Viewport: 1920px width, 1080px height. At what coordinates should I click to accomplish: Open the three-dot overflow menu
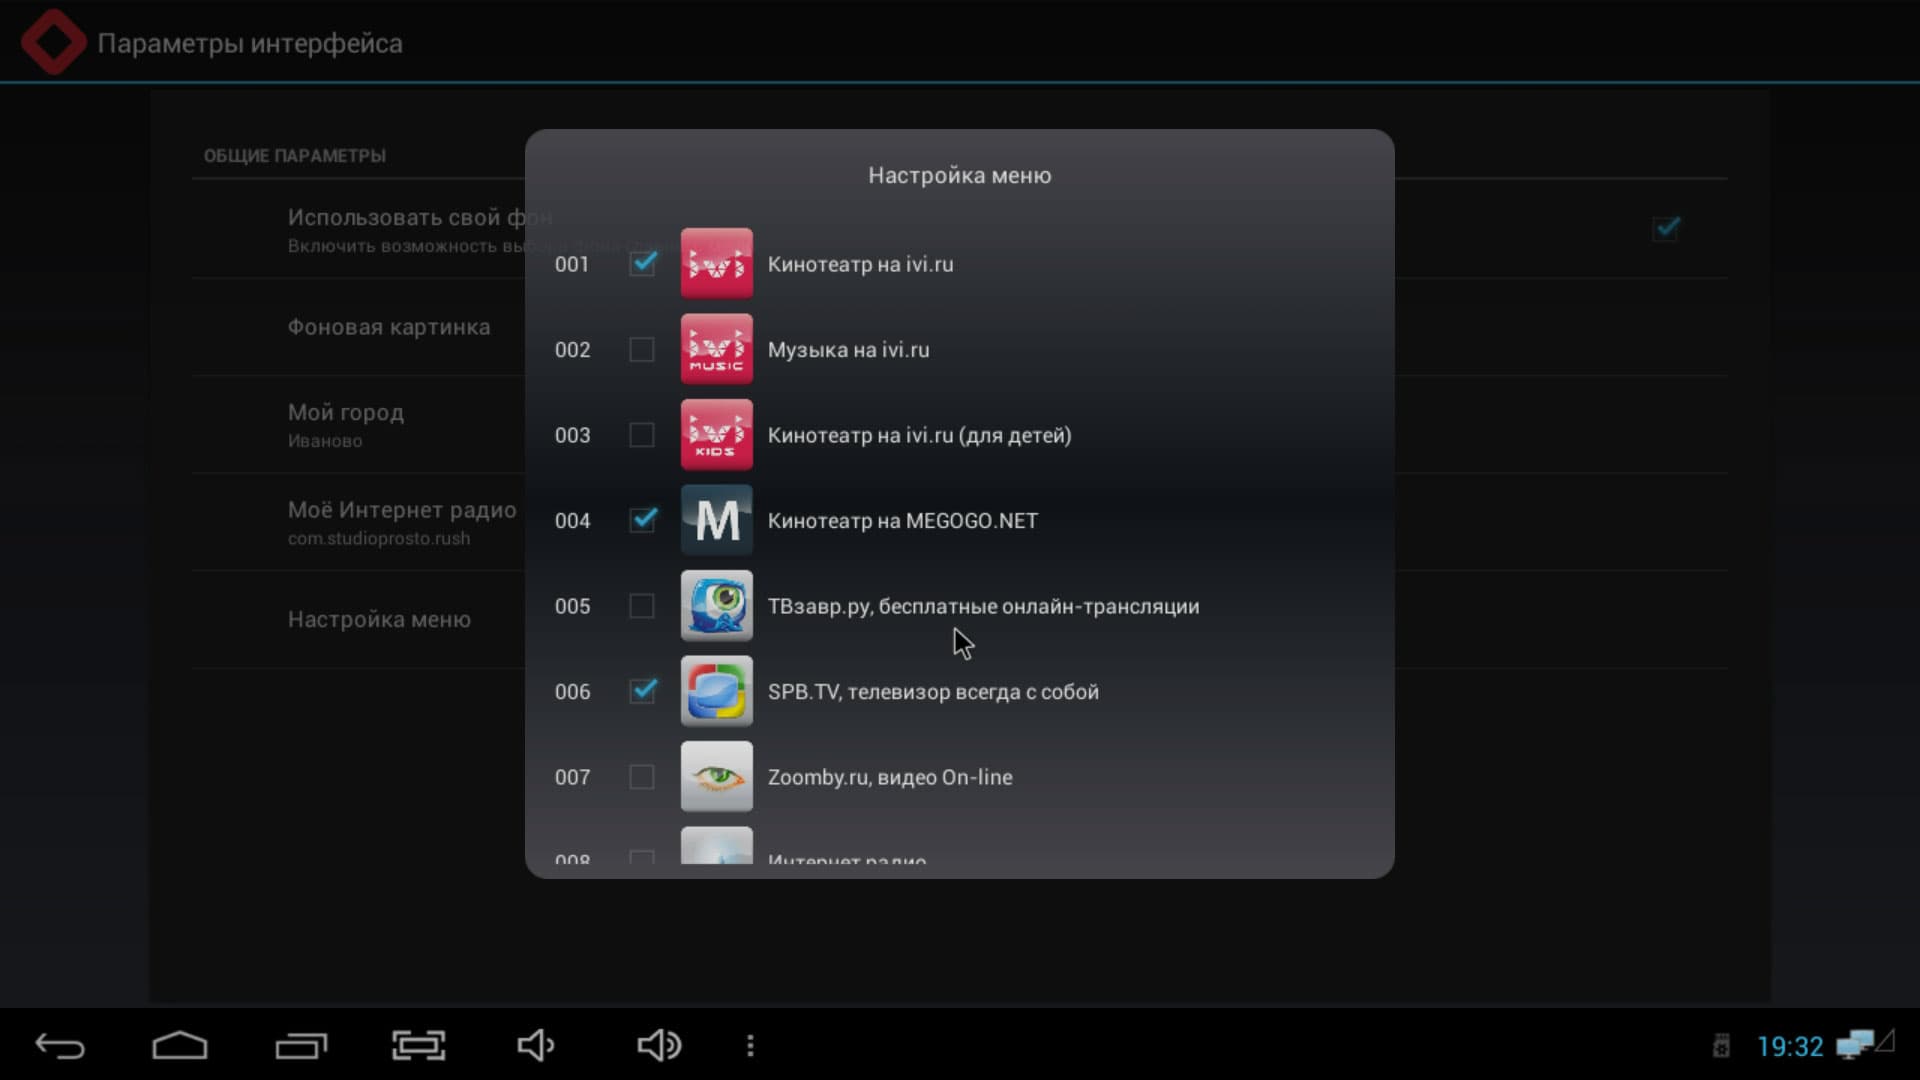750,1046
